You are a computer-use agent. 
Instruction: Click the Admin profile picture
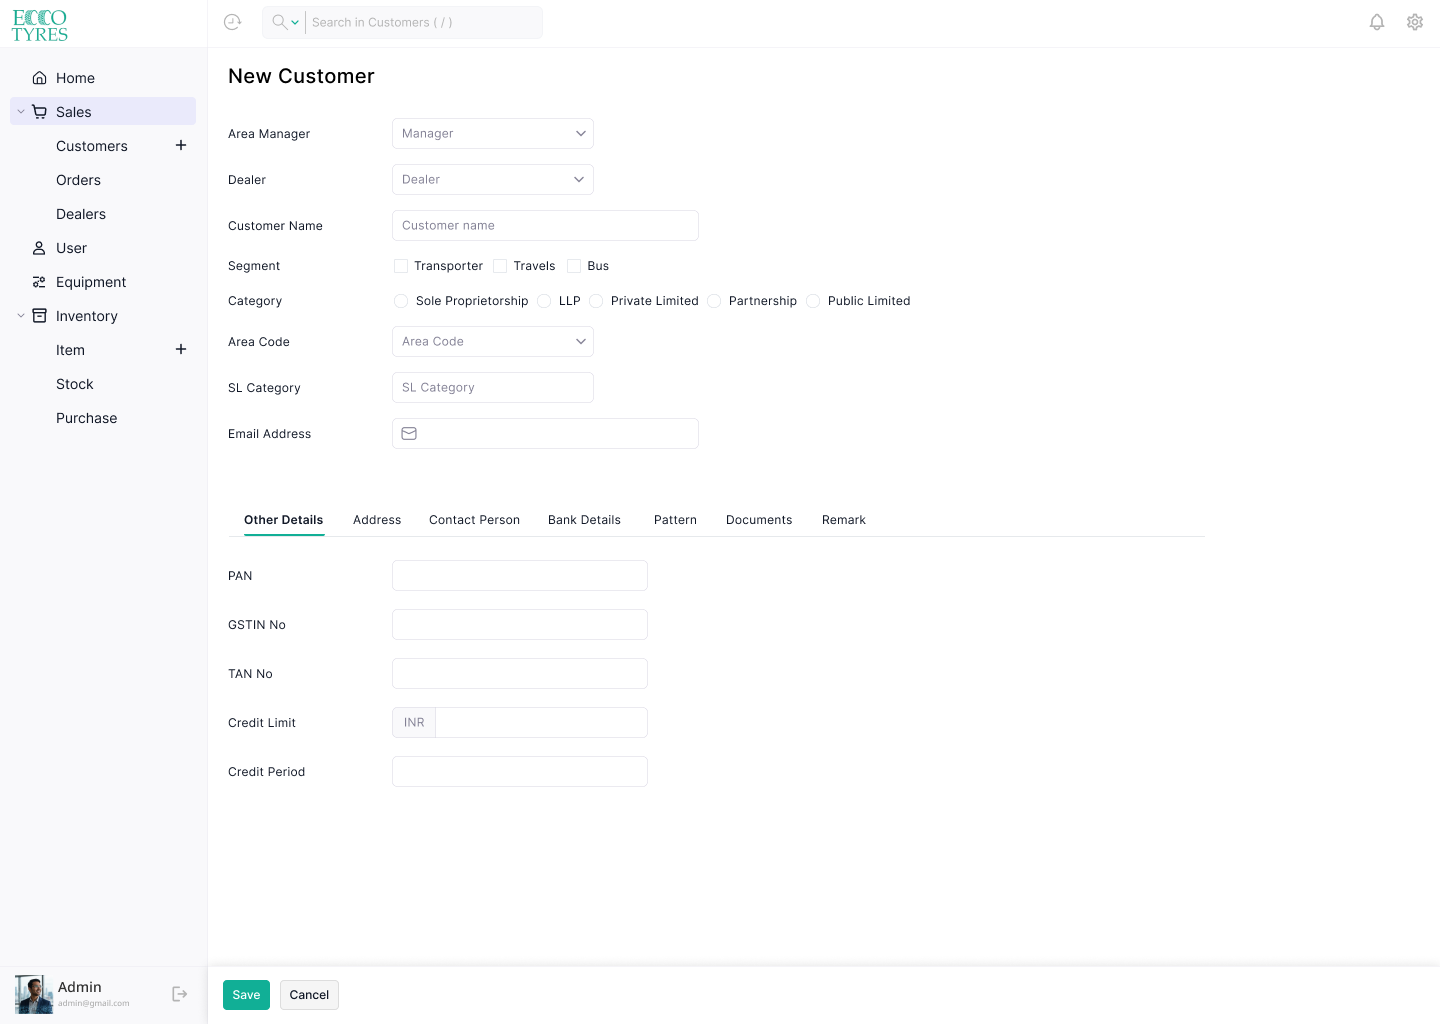click(33, 994)
